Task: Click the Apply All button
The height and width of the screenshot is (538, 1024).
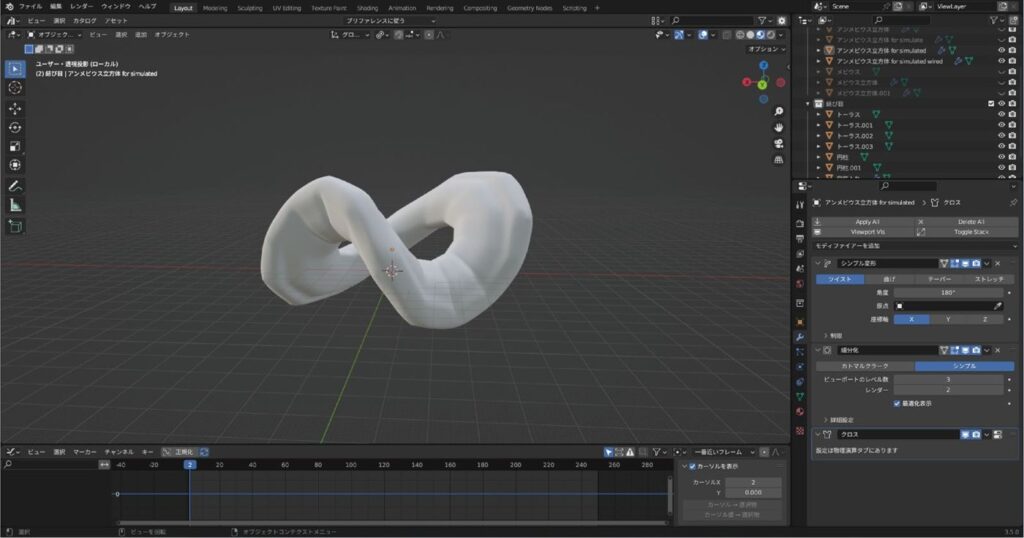Action: pyautogui.click(x=867, y=222)
